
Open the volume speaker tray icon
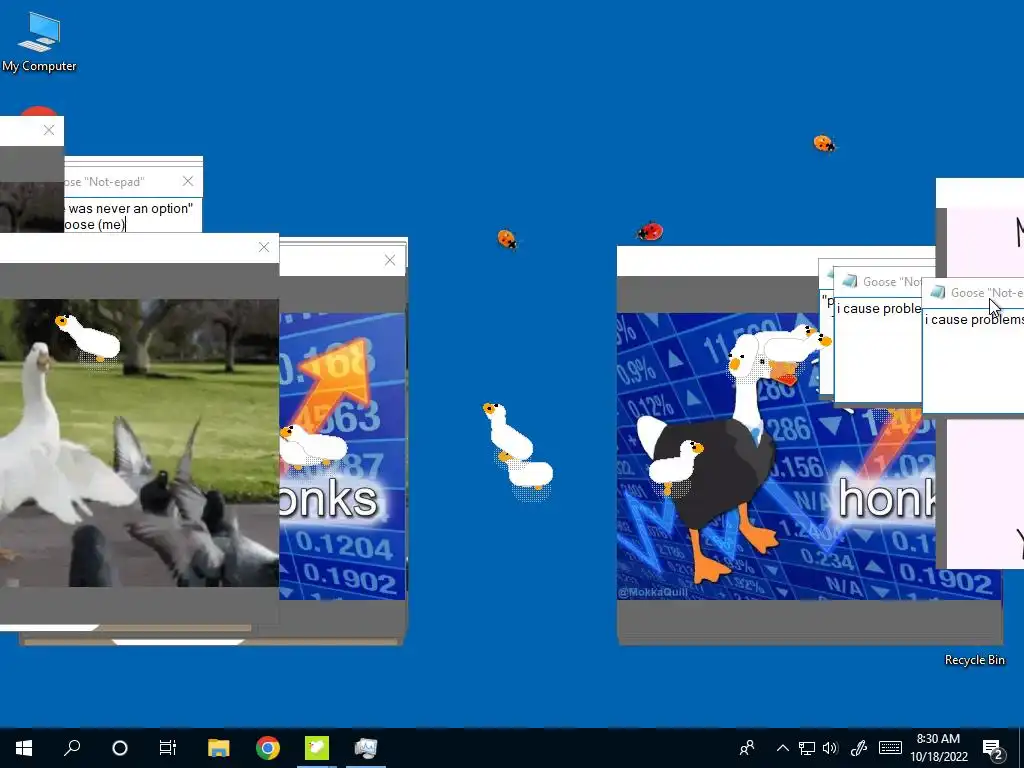(x=830, y=748)
